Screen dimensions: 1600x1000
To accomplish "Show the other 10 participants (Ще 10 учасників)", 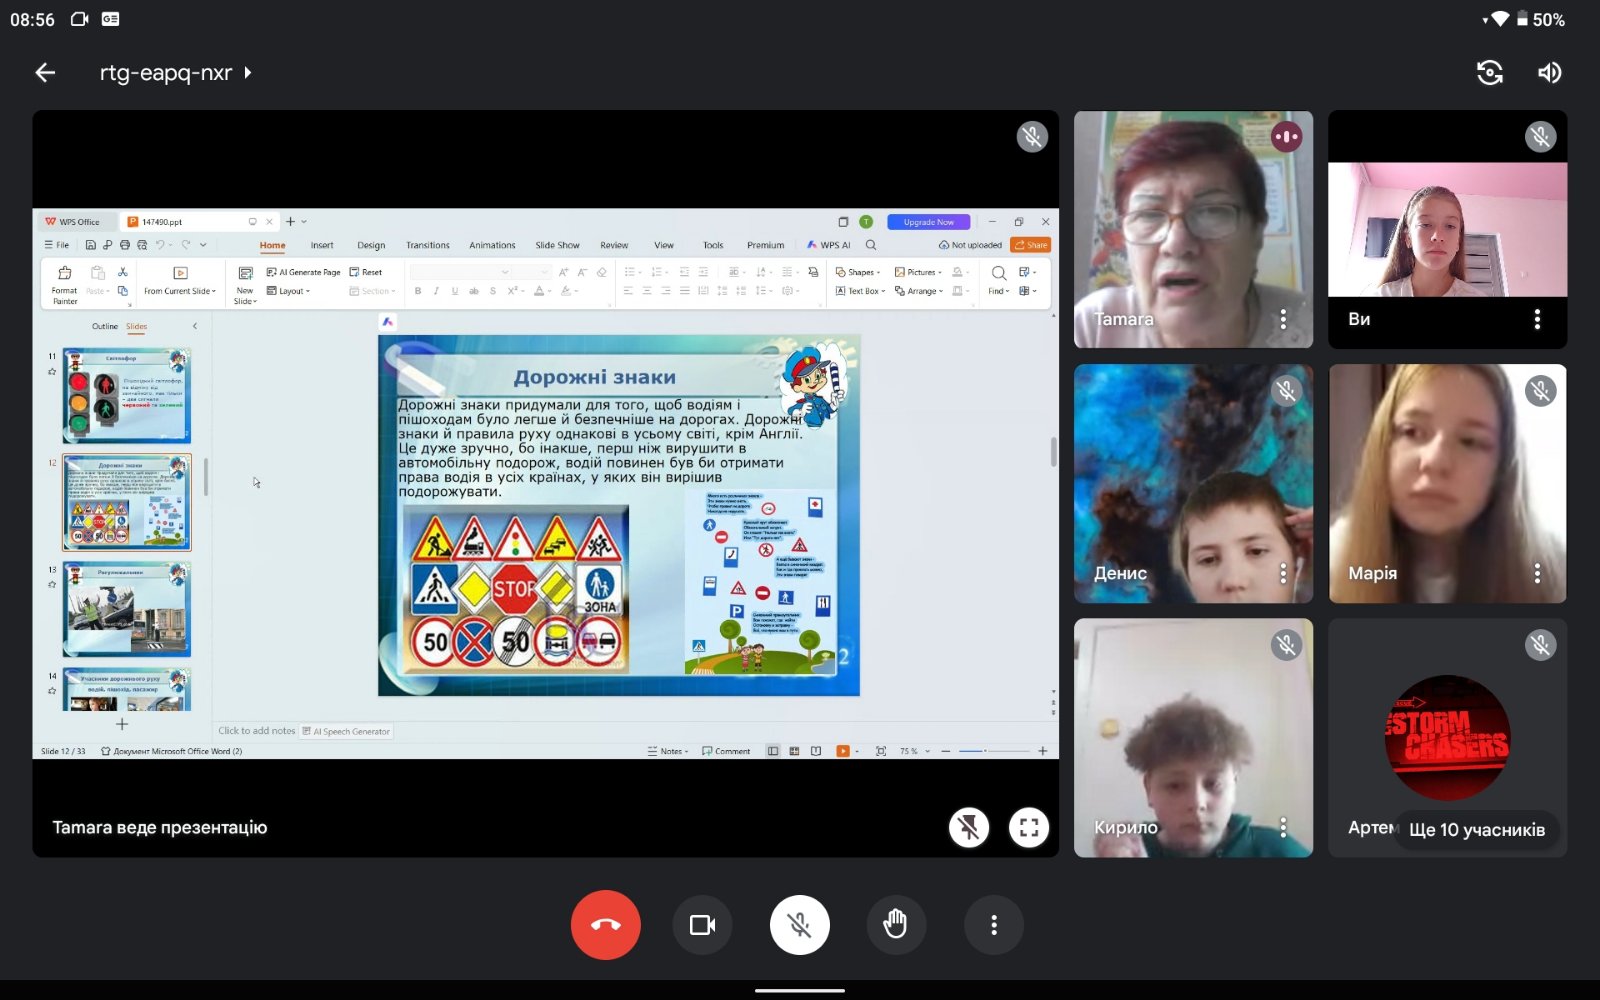I will click(x=1477, y=829).
